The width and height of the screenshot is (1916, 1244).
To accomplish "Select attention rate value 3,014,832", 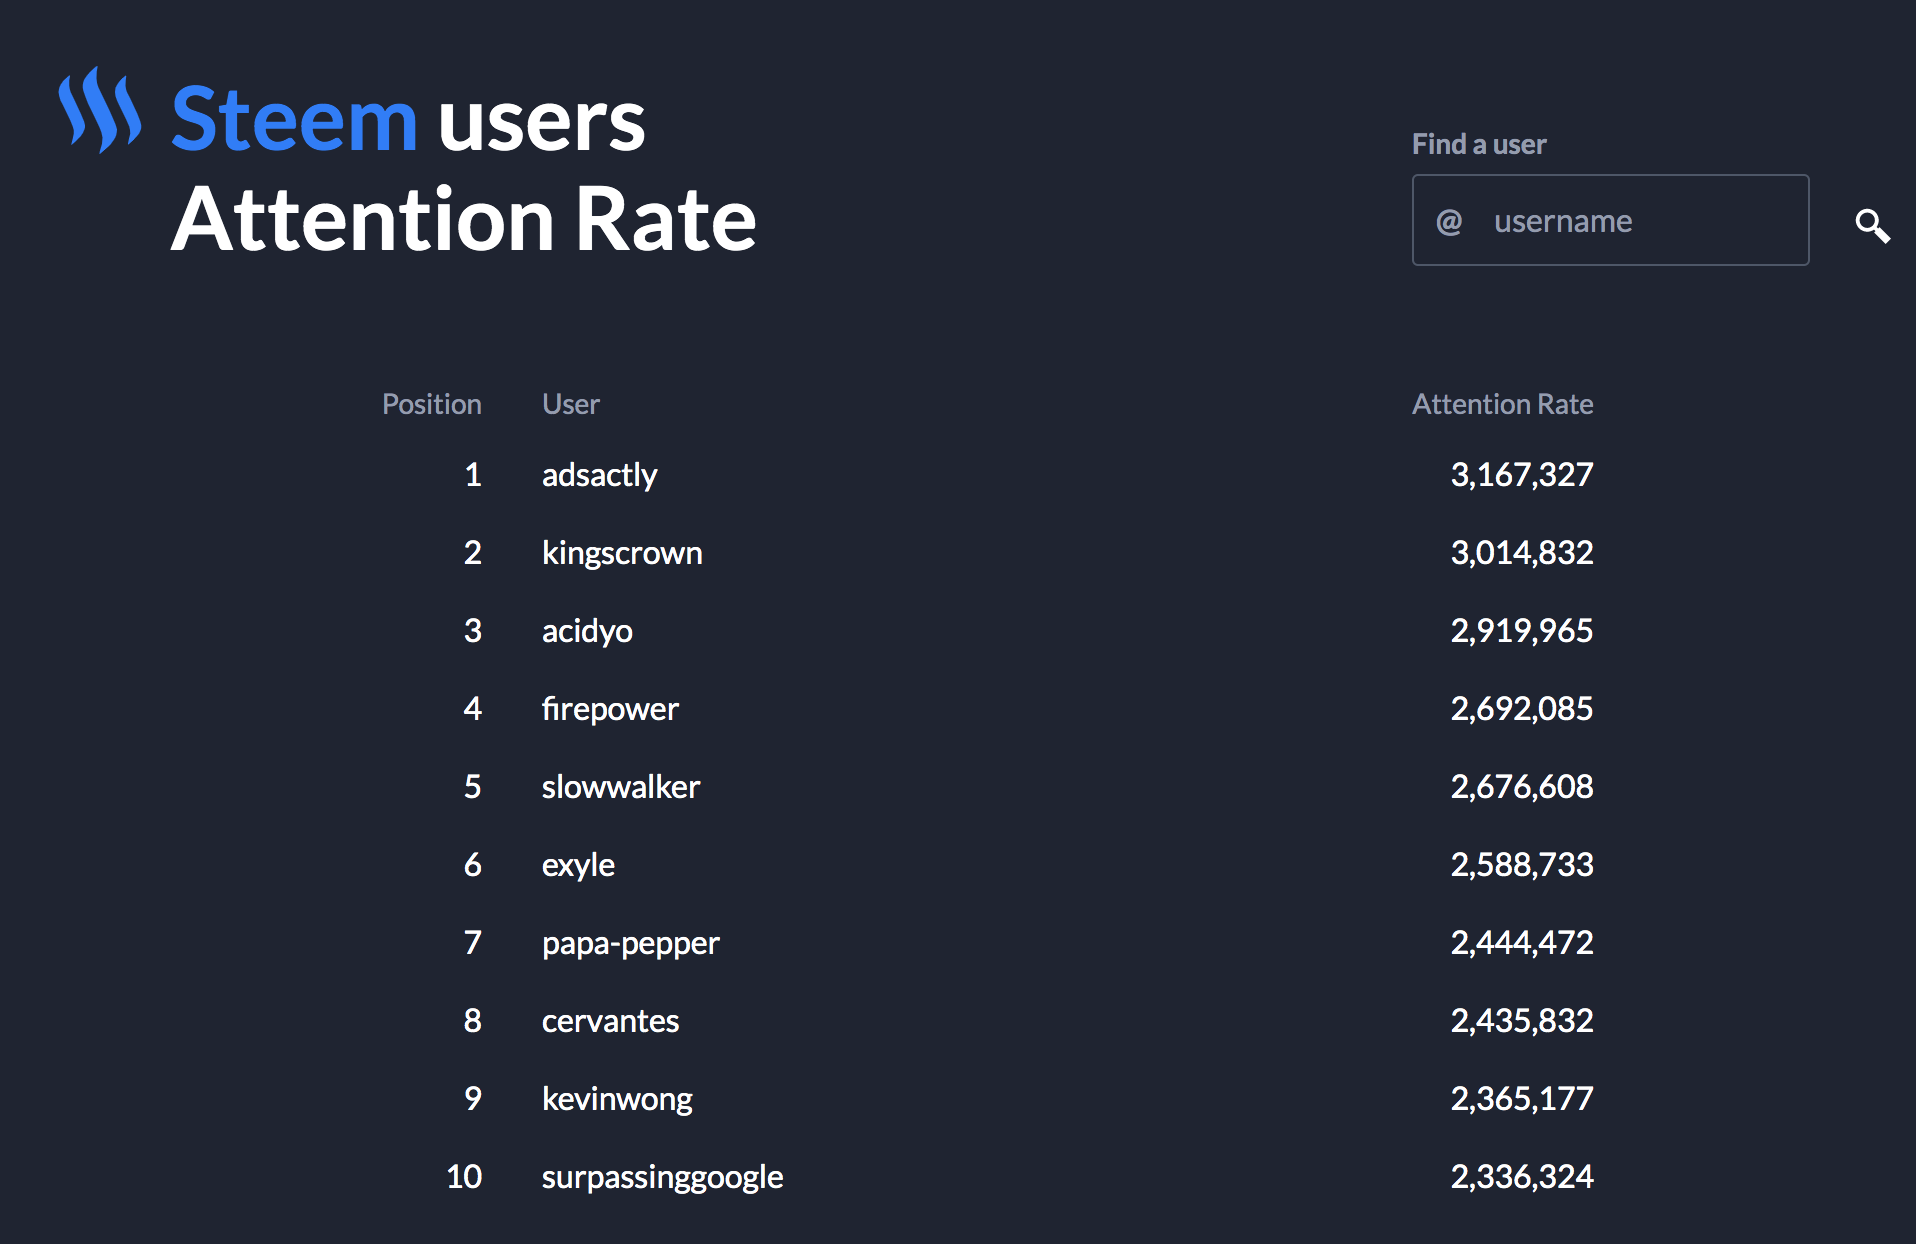I will pyautogui.click(x=1522, y=552).
